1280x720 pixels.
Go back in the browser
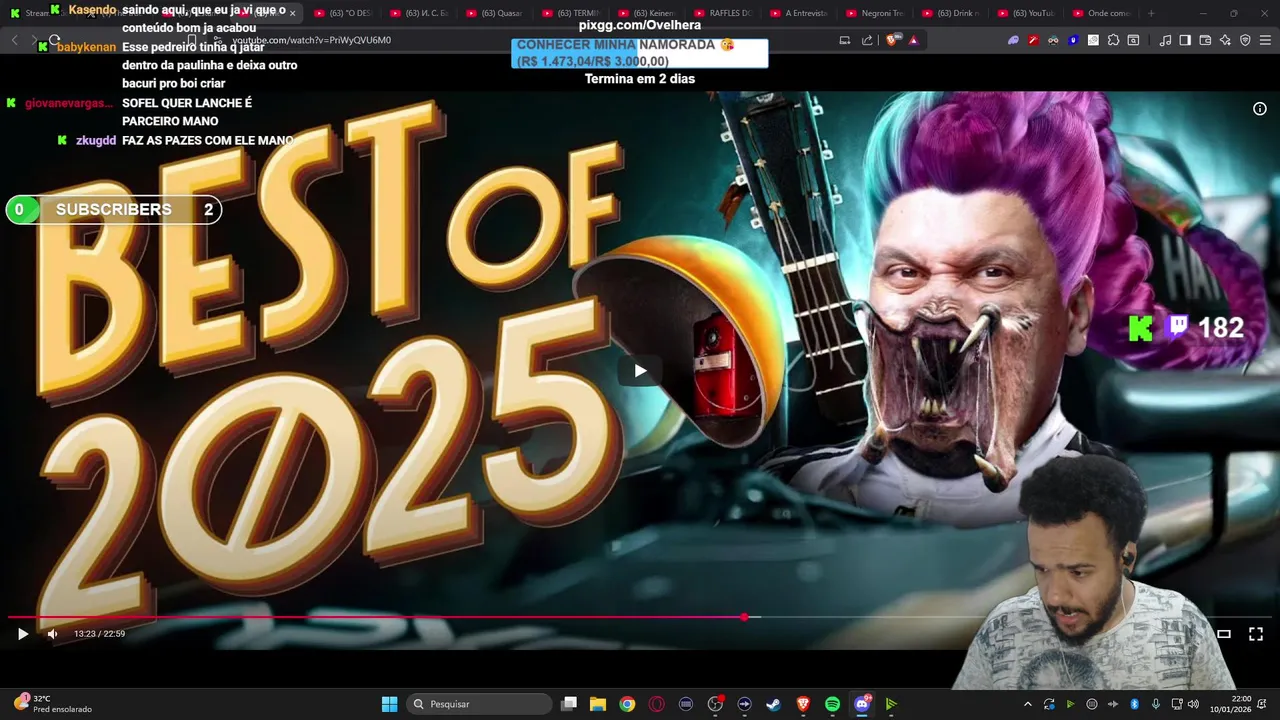pyautogui.click(x=14, y=40)
